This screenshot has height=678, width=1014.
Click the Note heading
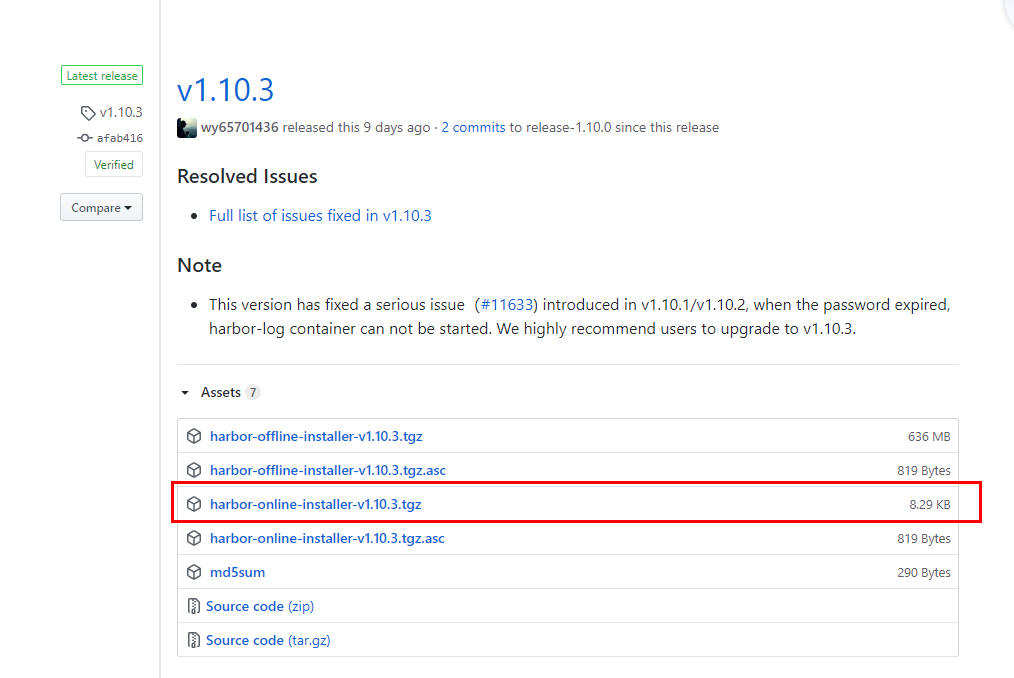point(200,265)
